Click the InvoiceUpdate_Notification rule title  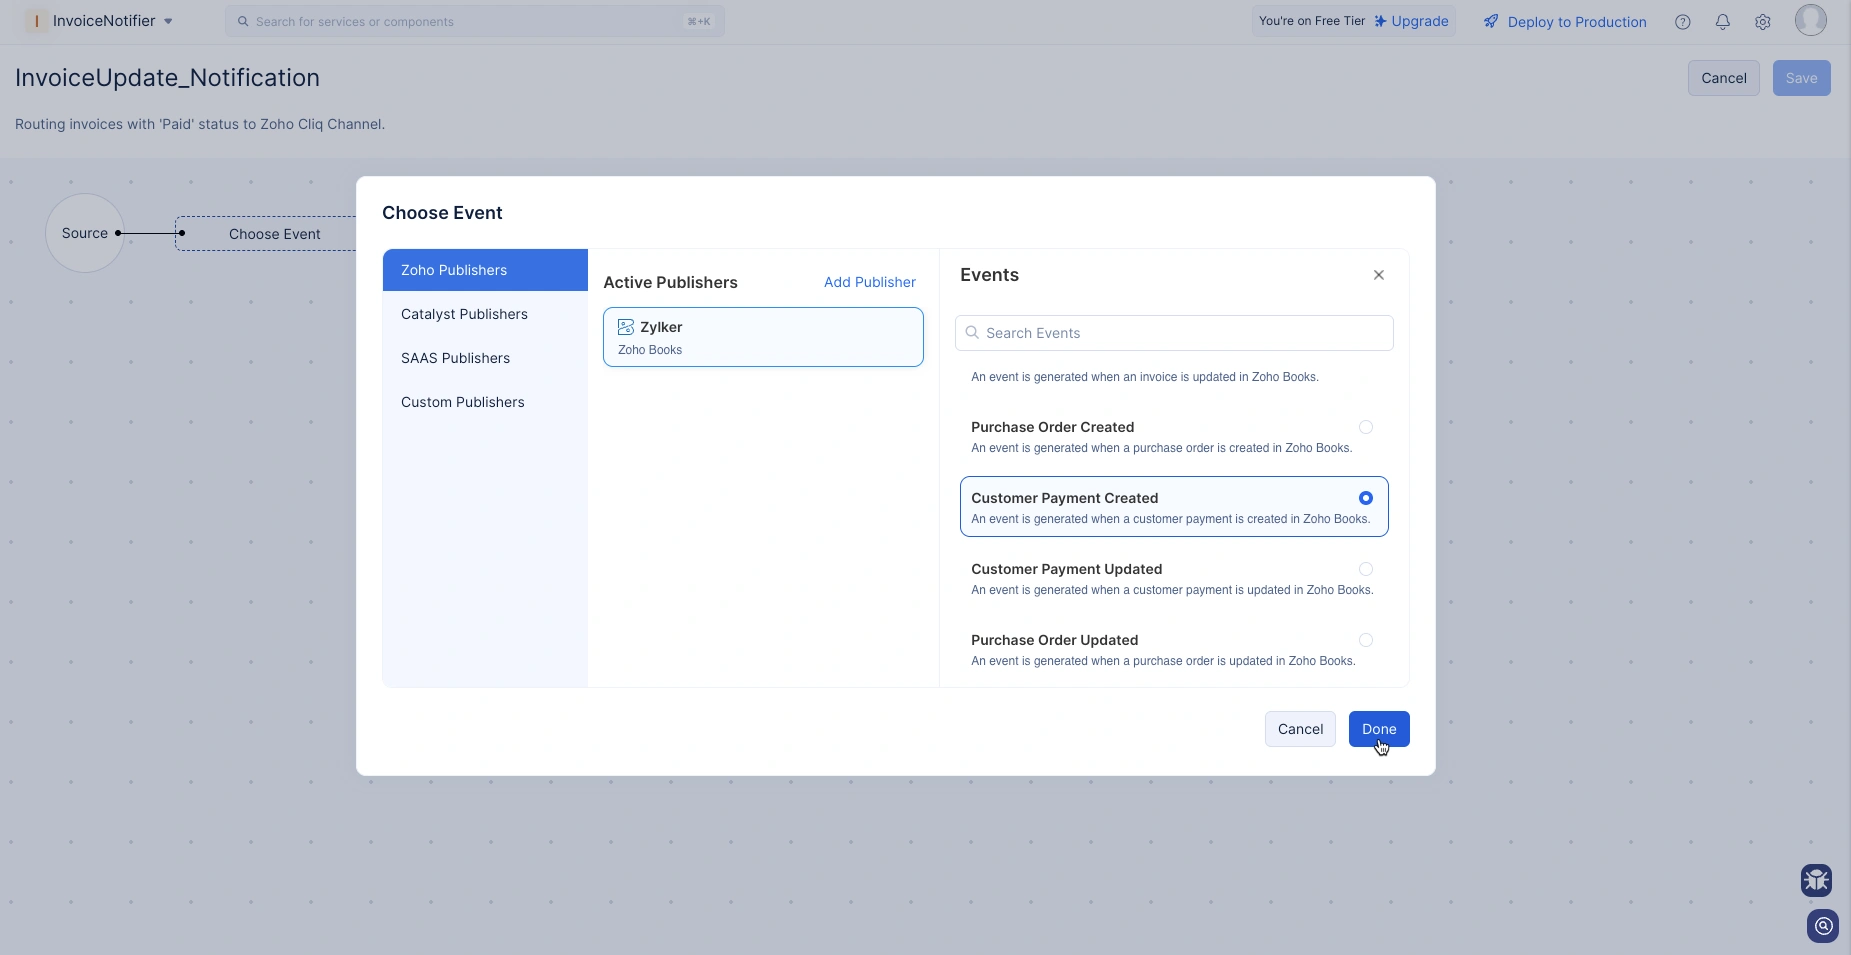(167, 78)
